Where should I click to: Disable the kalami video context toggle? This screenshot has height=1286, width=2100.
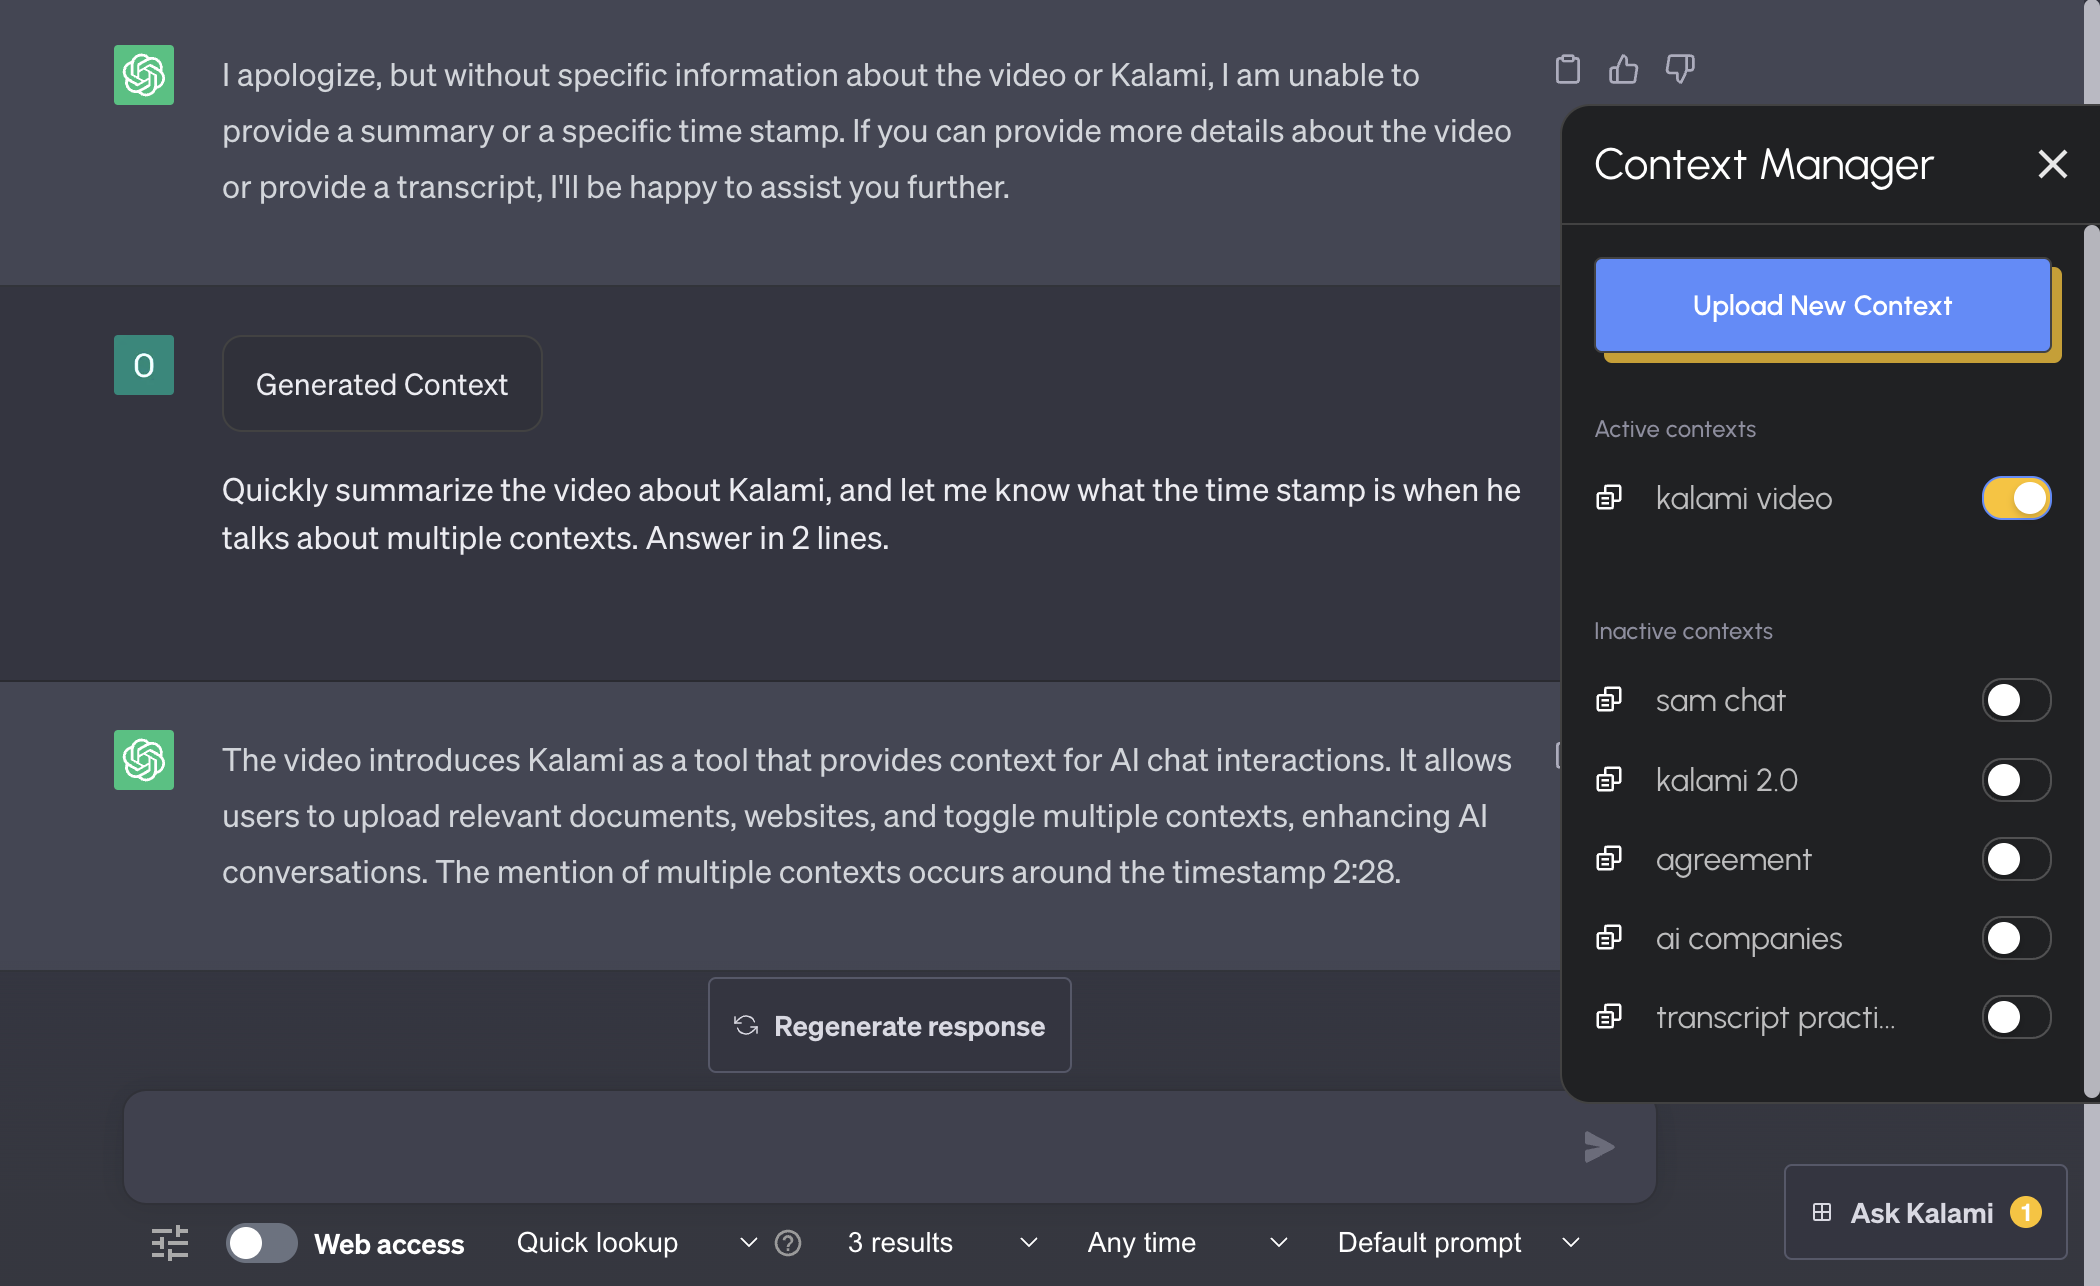(2016, 498)
